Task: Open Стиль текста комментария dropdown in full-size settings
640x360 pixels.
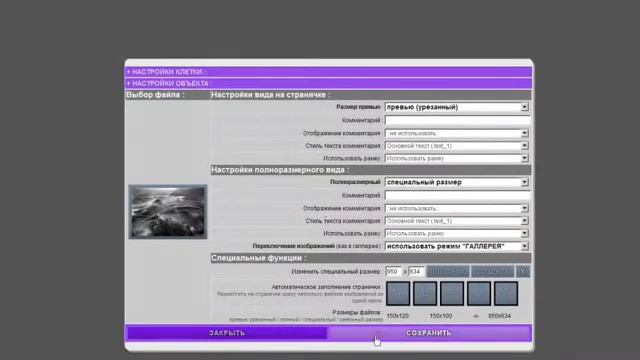Action: coord(457,221)
